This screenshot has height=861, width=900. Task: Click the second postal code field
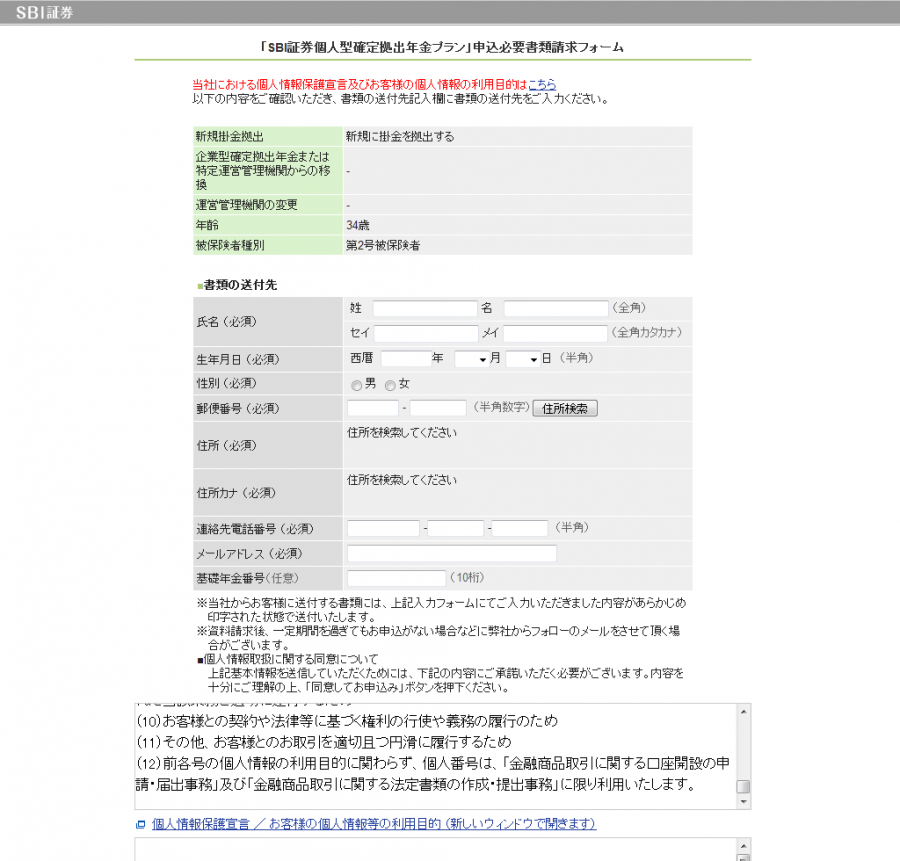tap(438, 408)
